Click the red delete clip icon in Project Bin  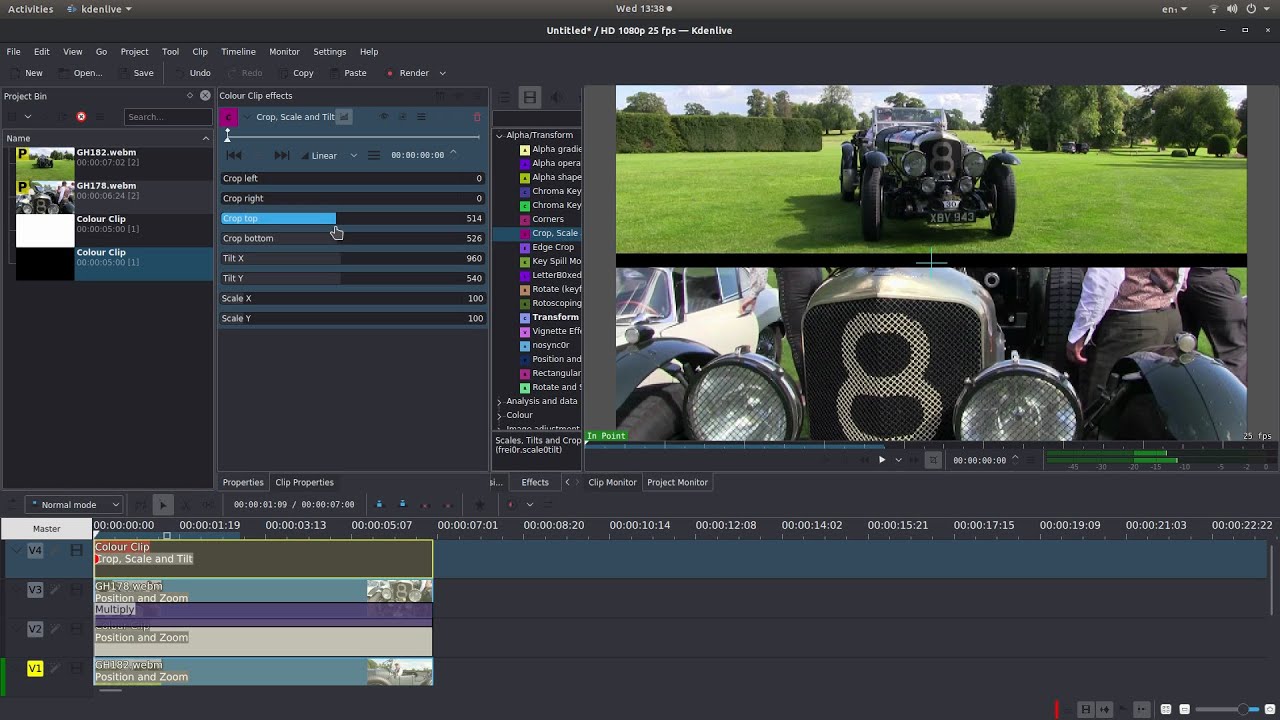coord(81,117)
